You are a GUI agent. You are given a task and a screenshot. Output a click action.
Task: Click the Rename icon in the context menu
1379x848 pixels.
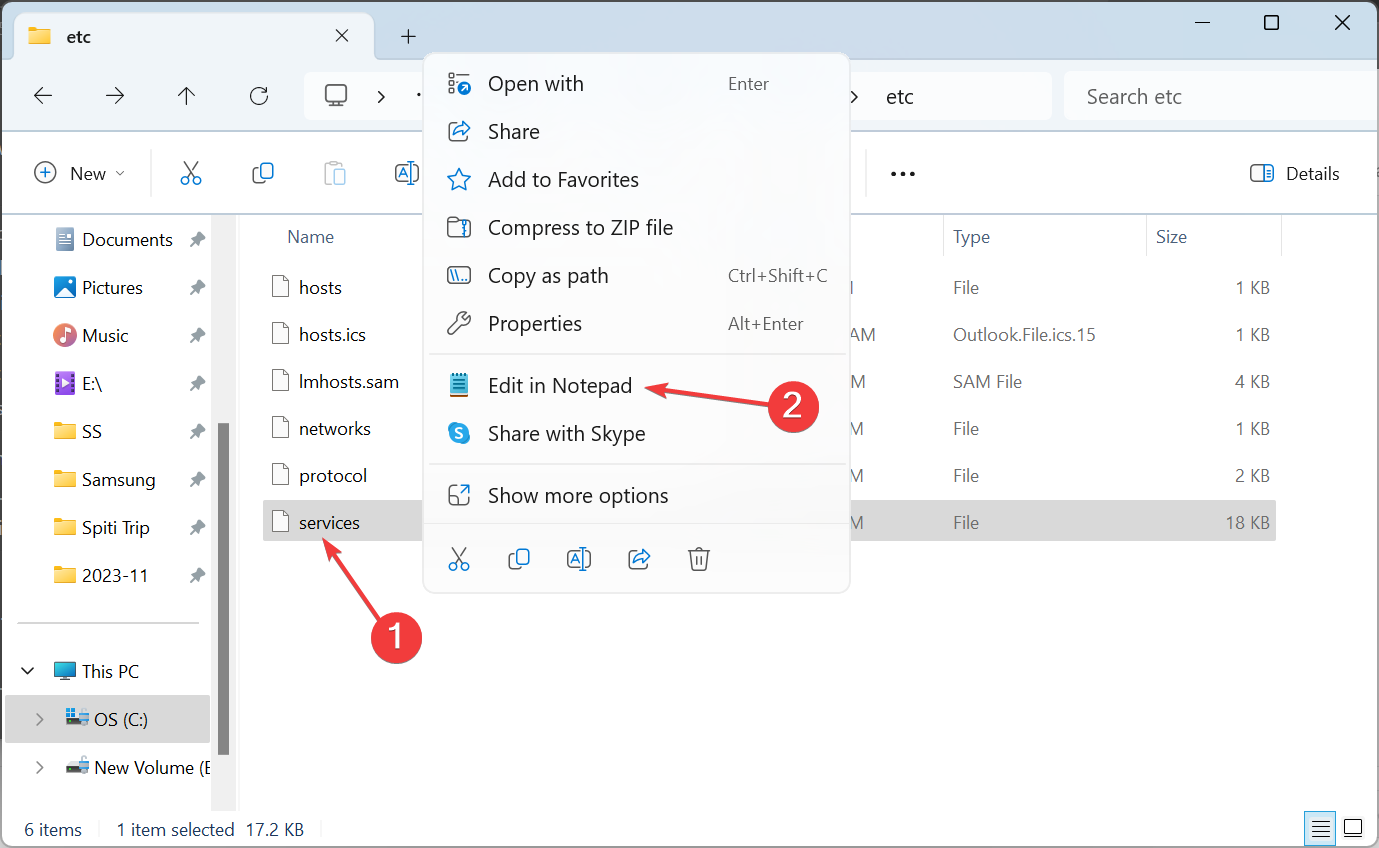[x=579, y=559]
